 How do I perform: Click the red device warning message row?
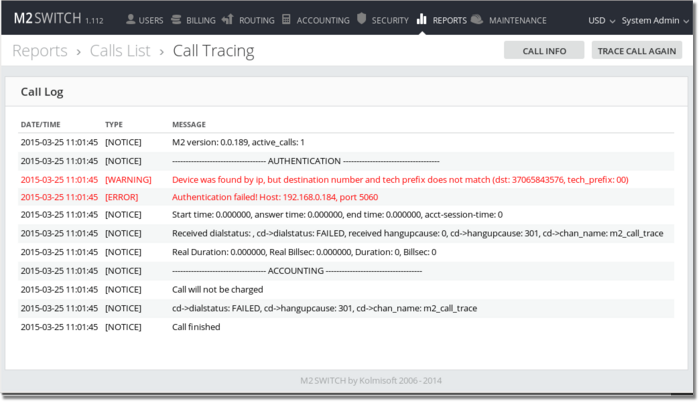click(400, 179)
